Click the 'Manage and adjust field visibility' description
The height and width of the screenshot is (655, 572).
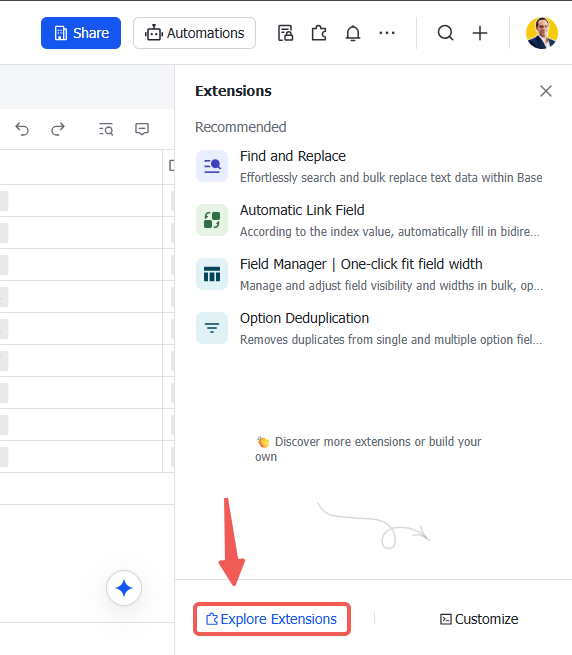coord(392,286)
